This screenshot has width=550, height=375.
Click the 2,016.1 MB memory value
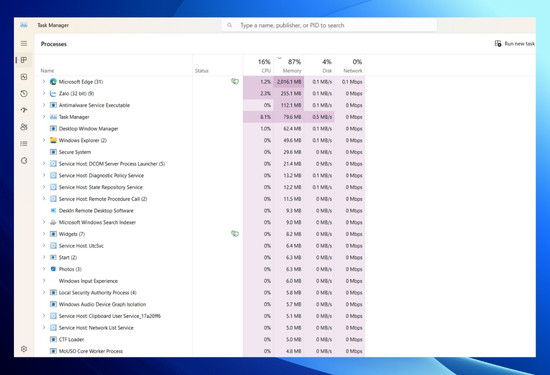click(x=289, y=82)
